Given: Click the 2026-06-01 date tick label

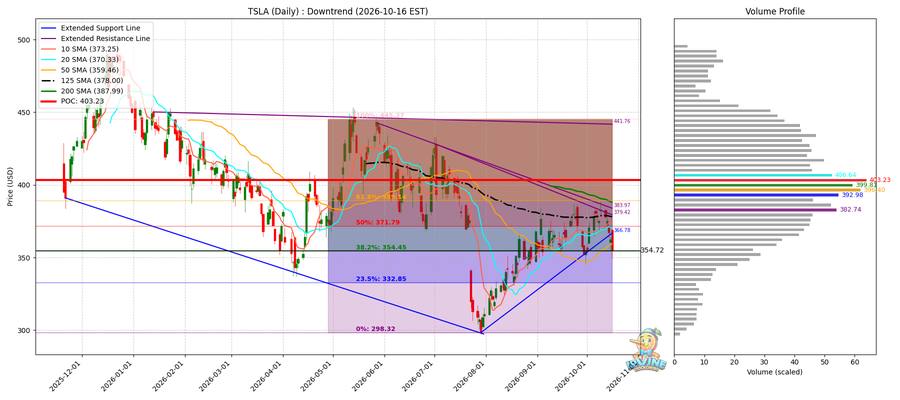Looking at the screenshot, I should (x=370, y=376).
